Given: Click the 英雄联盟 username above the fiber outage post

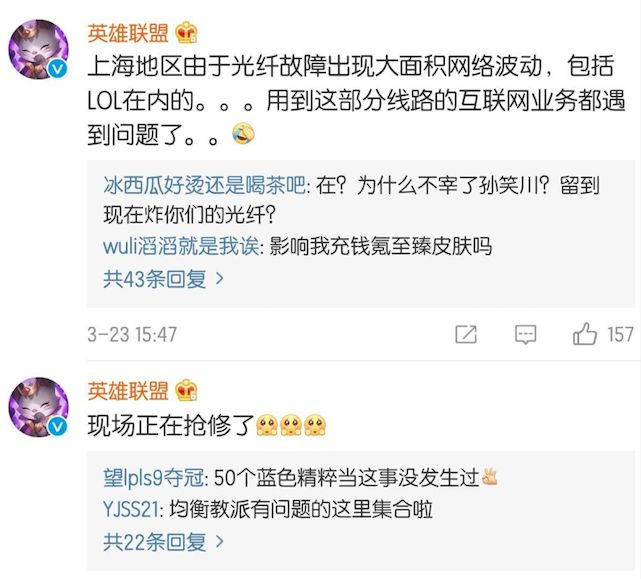Looking at the screenshot, I should tap(128, 33).
